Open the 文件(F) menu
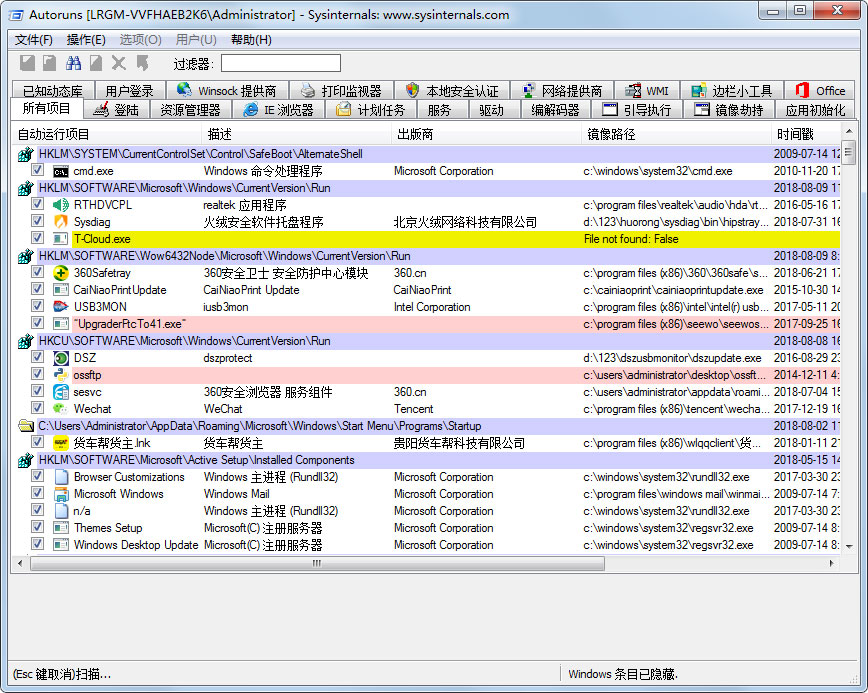Image resolution: width=868 pixels, height=693 pixels. pyautogui.click(x=34, y=40)
